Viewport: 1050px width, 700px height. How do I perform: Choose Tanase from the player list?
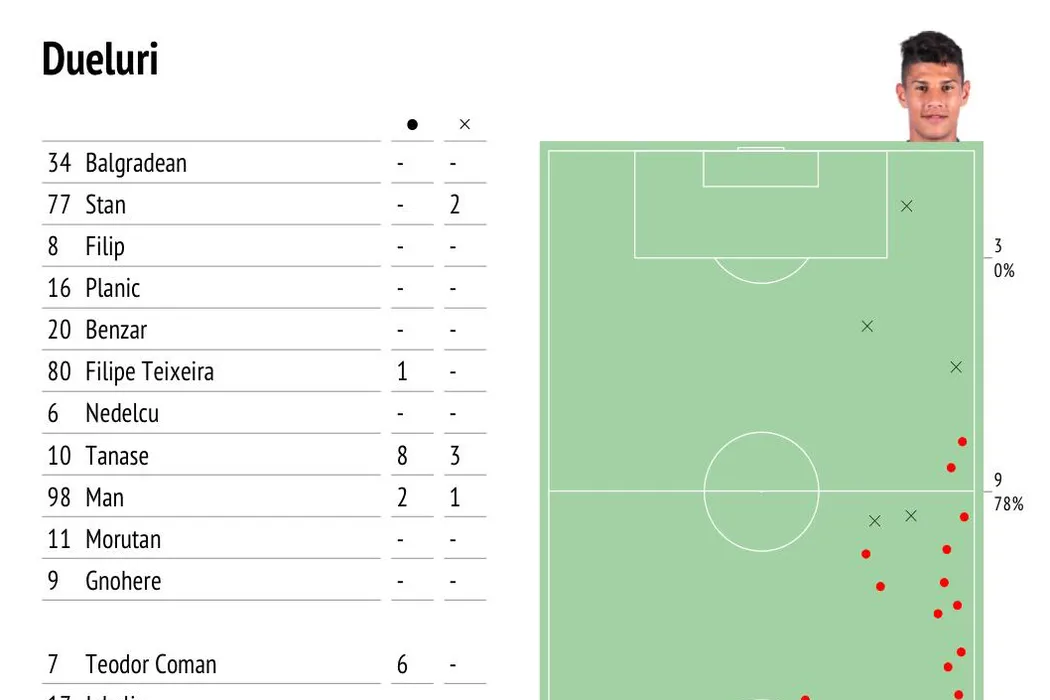pyautogui.click(x=117, y=456)
